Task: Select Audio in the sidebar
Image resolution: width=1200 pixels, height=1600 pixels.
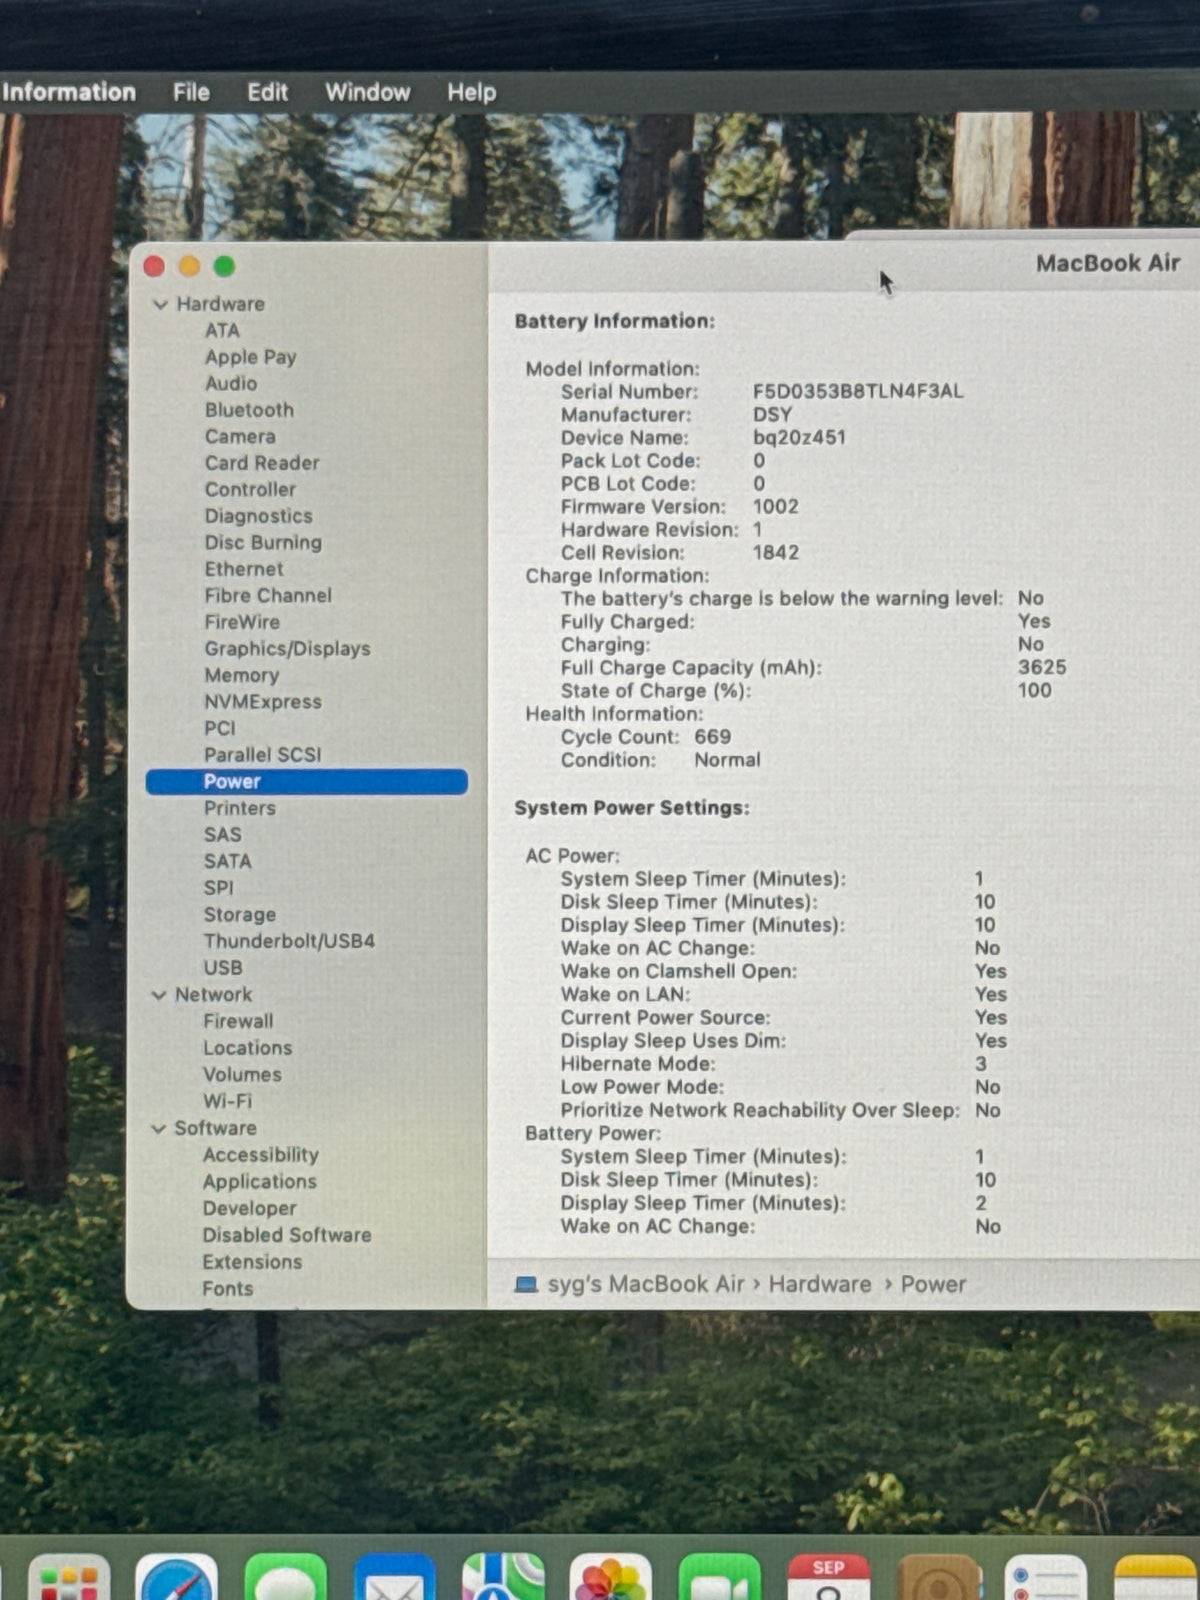Action: coord(231,383)
